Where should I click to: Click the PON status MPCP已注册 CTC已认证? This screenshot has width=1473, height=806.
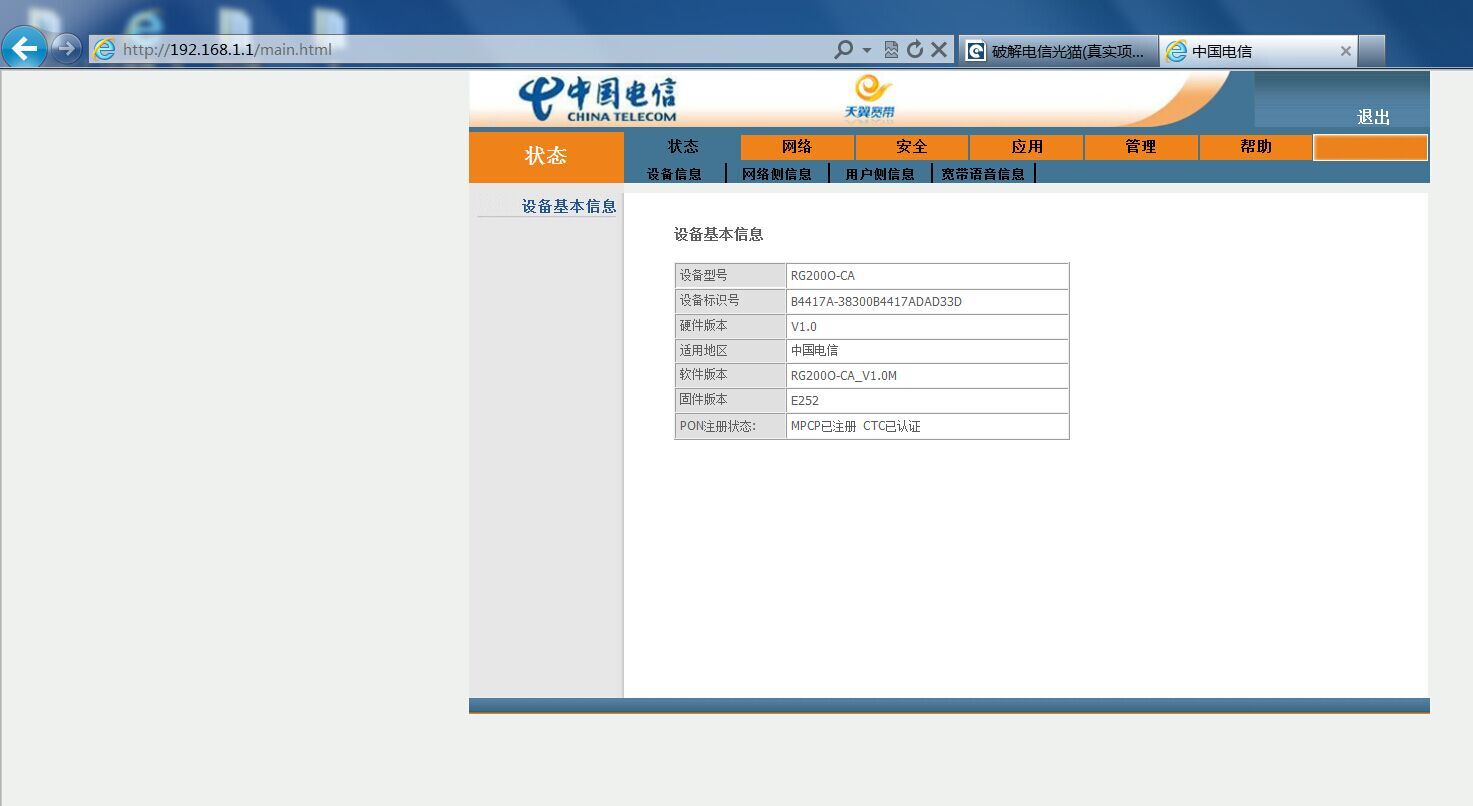point(855,426)
